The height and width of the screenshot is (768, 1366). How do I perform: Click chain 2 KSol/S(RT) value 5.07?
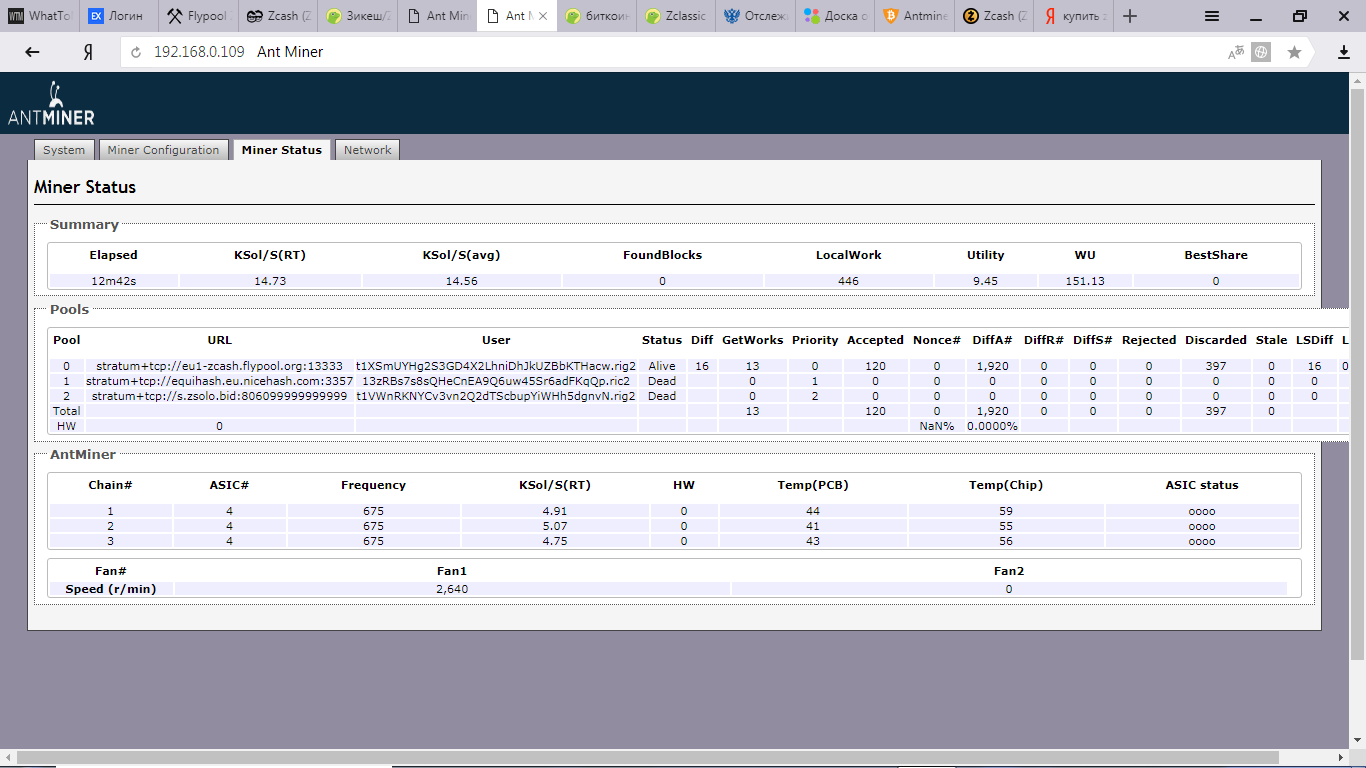click(x=554, y=526)
